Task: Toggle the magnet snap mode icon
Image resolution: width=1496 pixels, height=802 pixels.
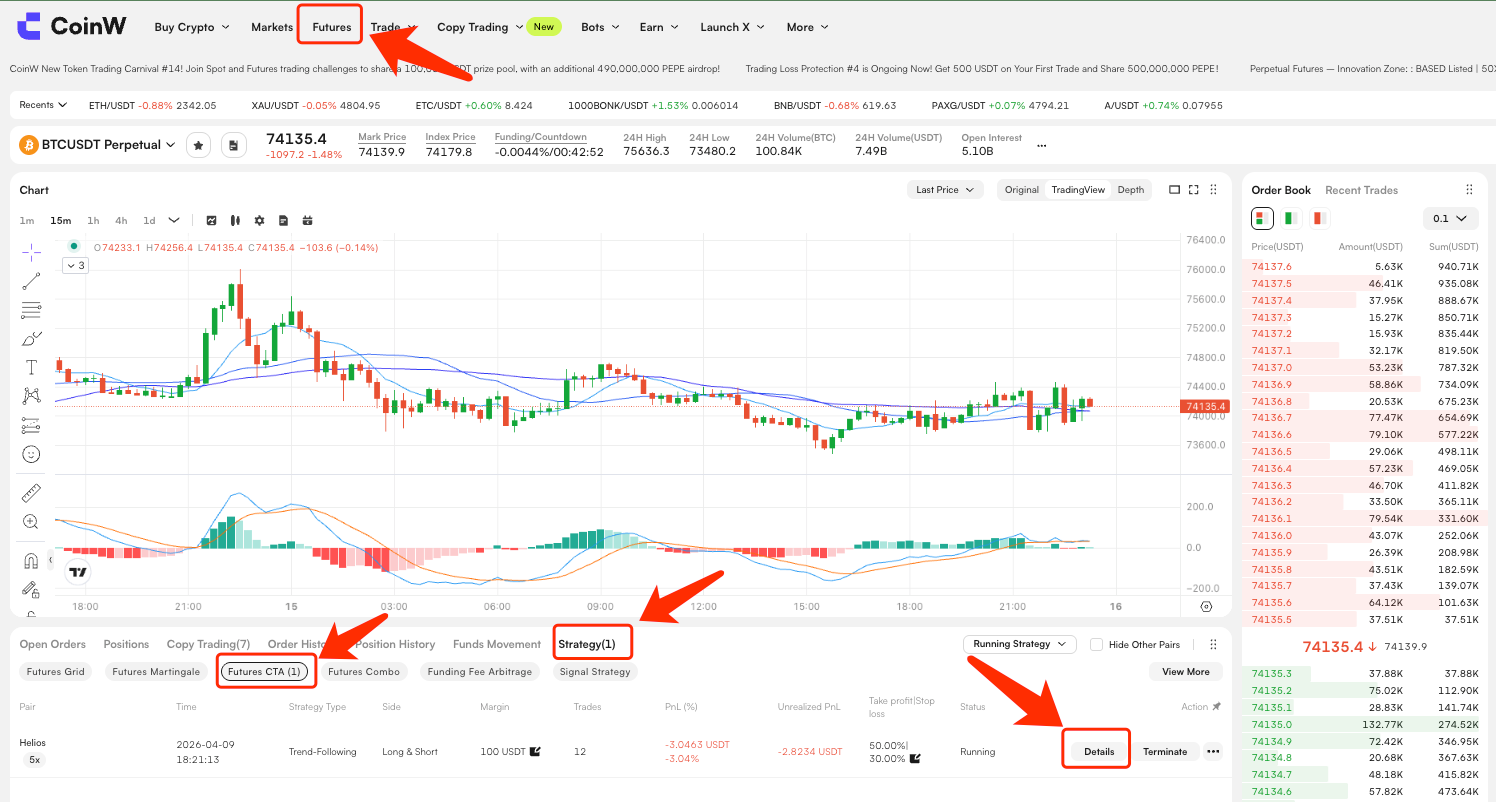Action: click(32, 560)
